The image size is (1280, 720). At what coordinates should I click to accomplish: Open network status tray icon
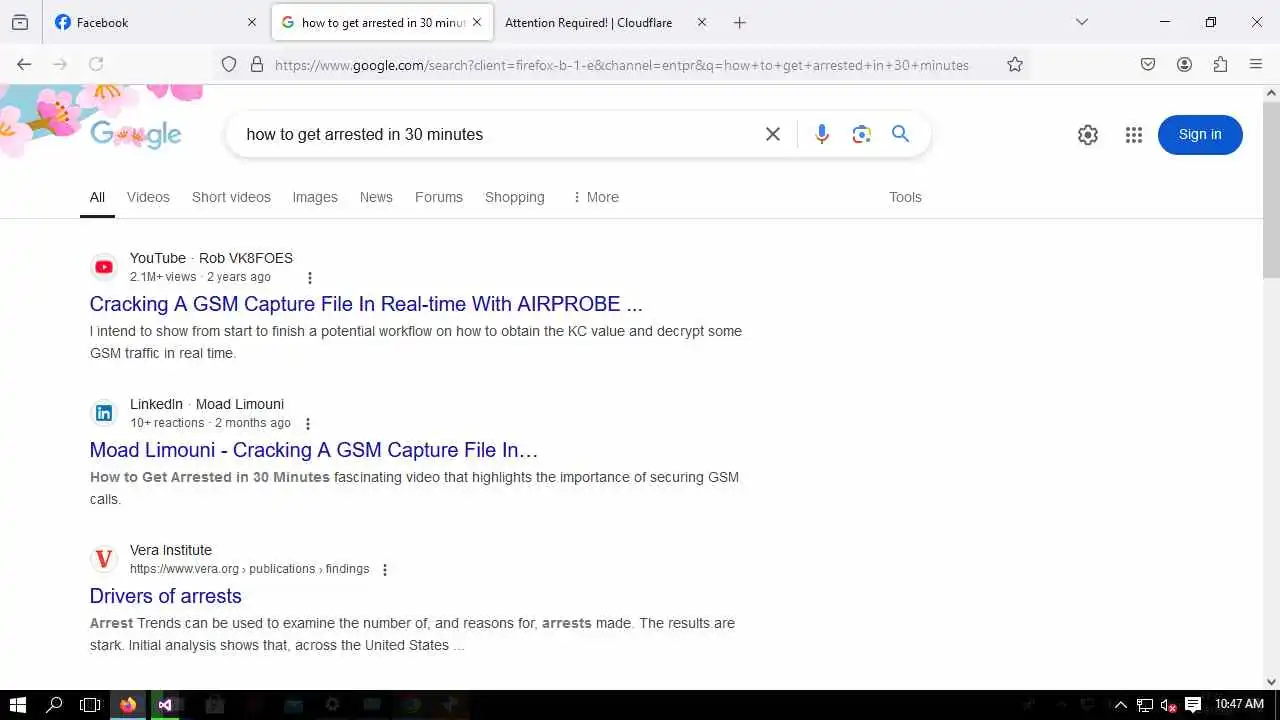coord(1145,705)
